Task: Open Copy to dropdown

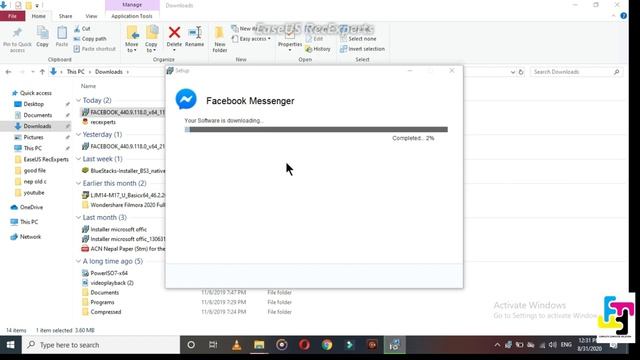Action: tap(151, 47)
